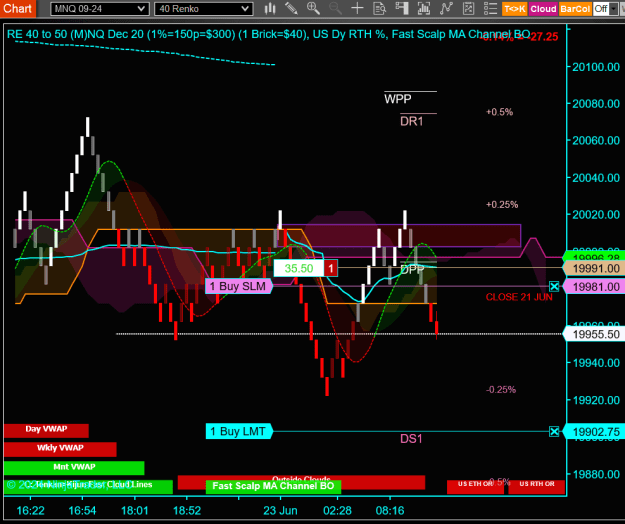Click the Day VWAP status label
This screenshot has width=625, height=524.
pos(46,430)
